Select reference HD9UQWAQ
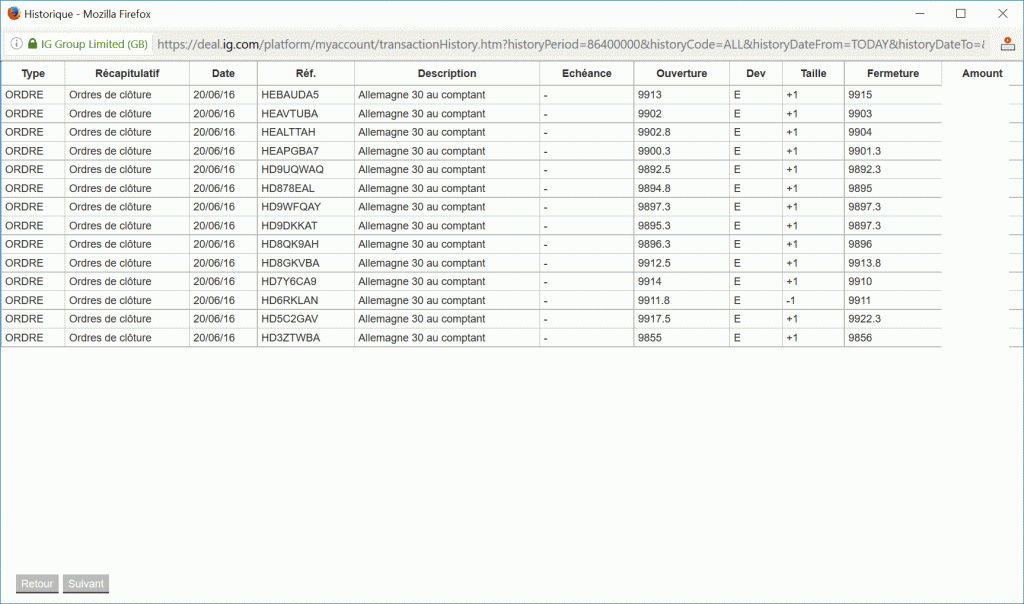The width and height of the screenshot is (1024, 604). point(292,169)
